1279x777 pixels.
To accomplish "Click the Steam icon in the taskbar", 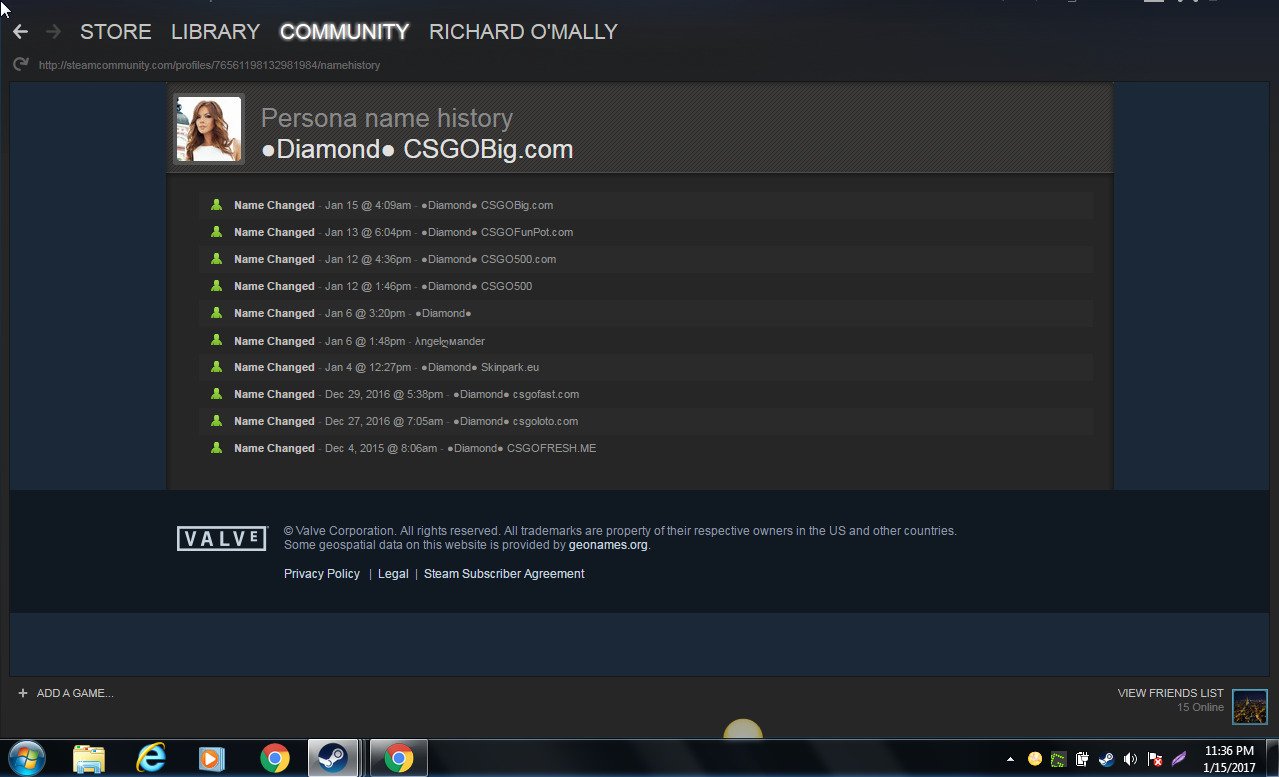I will click(333, 759).
